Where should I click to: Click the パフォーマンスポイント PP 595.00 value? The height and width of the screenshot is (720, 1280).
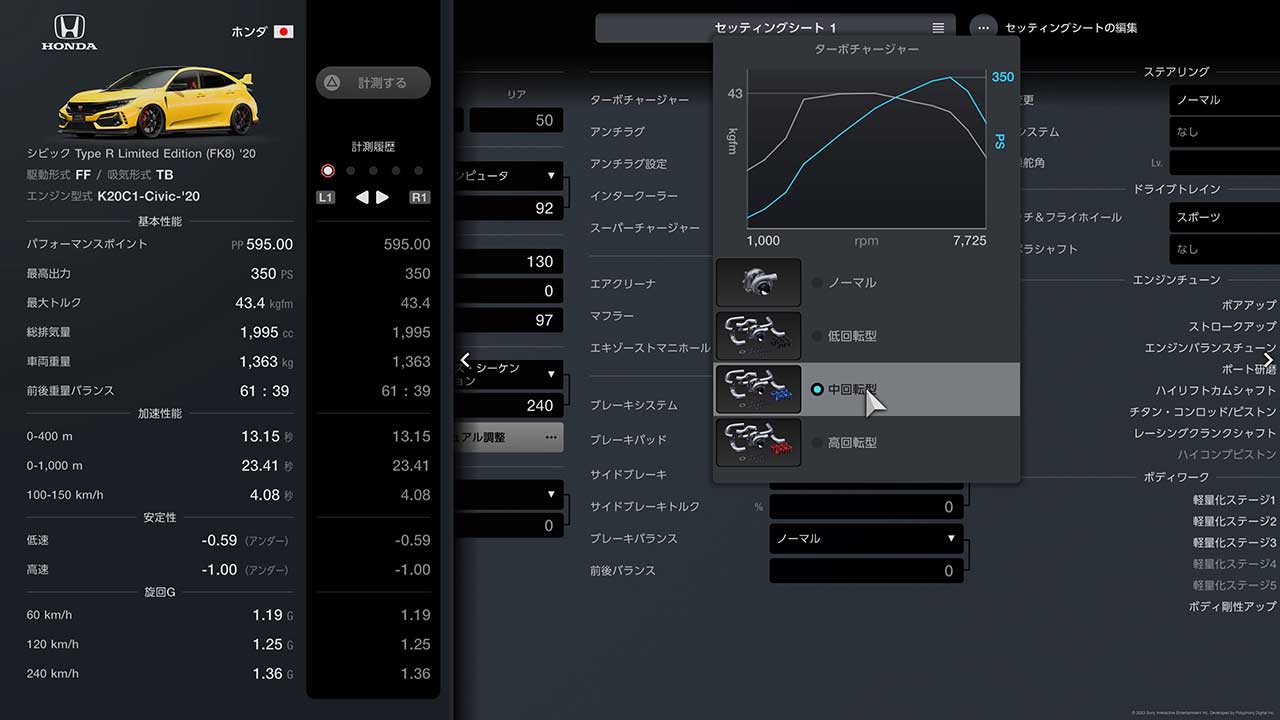coord(262,244)
